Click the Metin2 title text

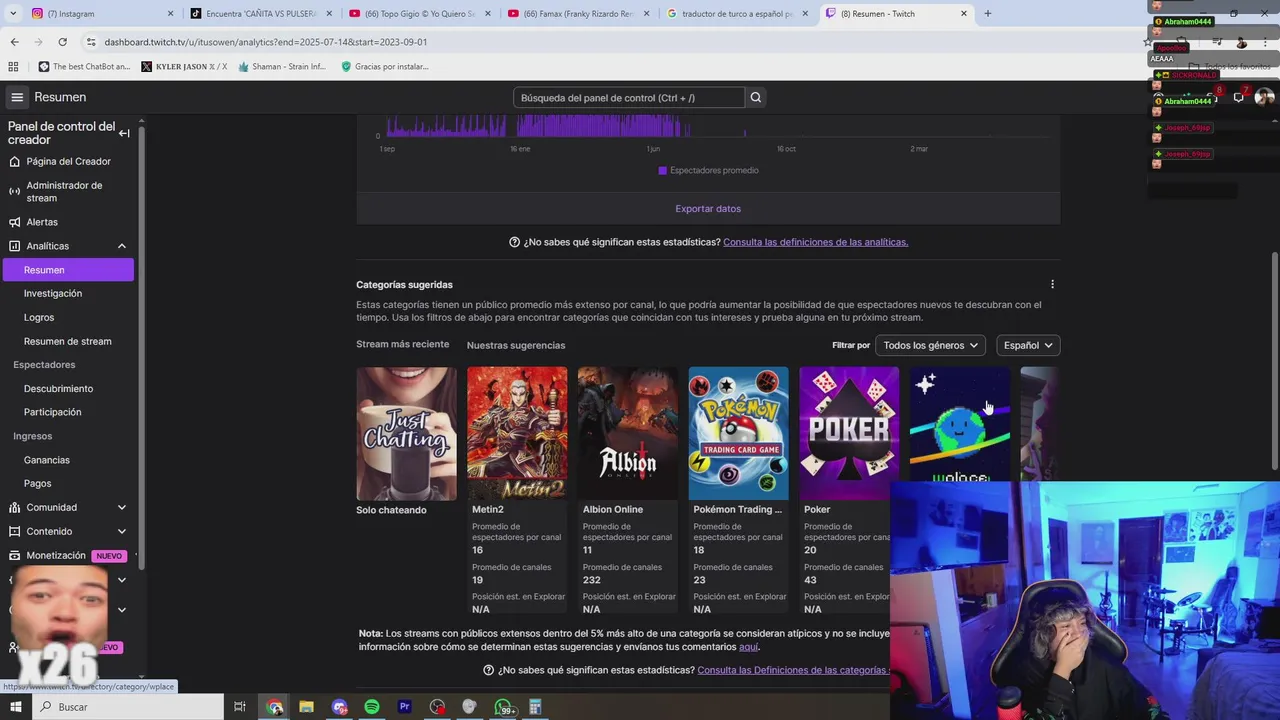coord(488,509)
